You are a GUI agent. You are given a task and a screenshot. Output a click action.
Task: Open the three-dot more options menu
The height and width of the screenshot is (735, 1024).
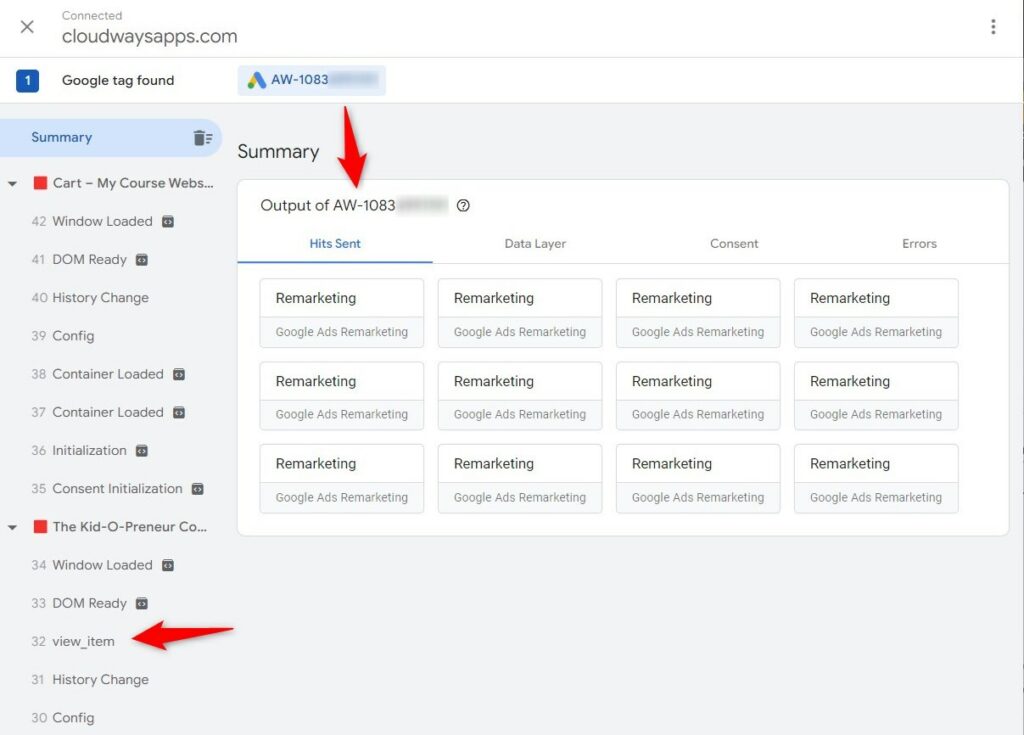point(993,27)
